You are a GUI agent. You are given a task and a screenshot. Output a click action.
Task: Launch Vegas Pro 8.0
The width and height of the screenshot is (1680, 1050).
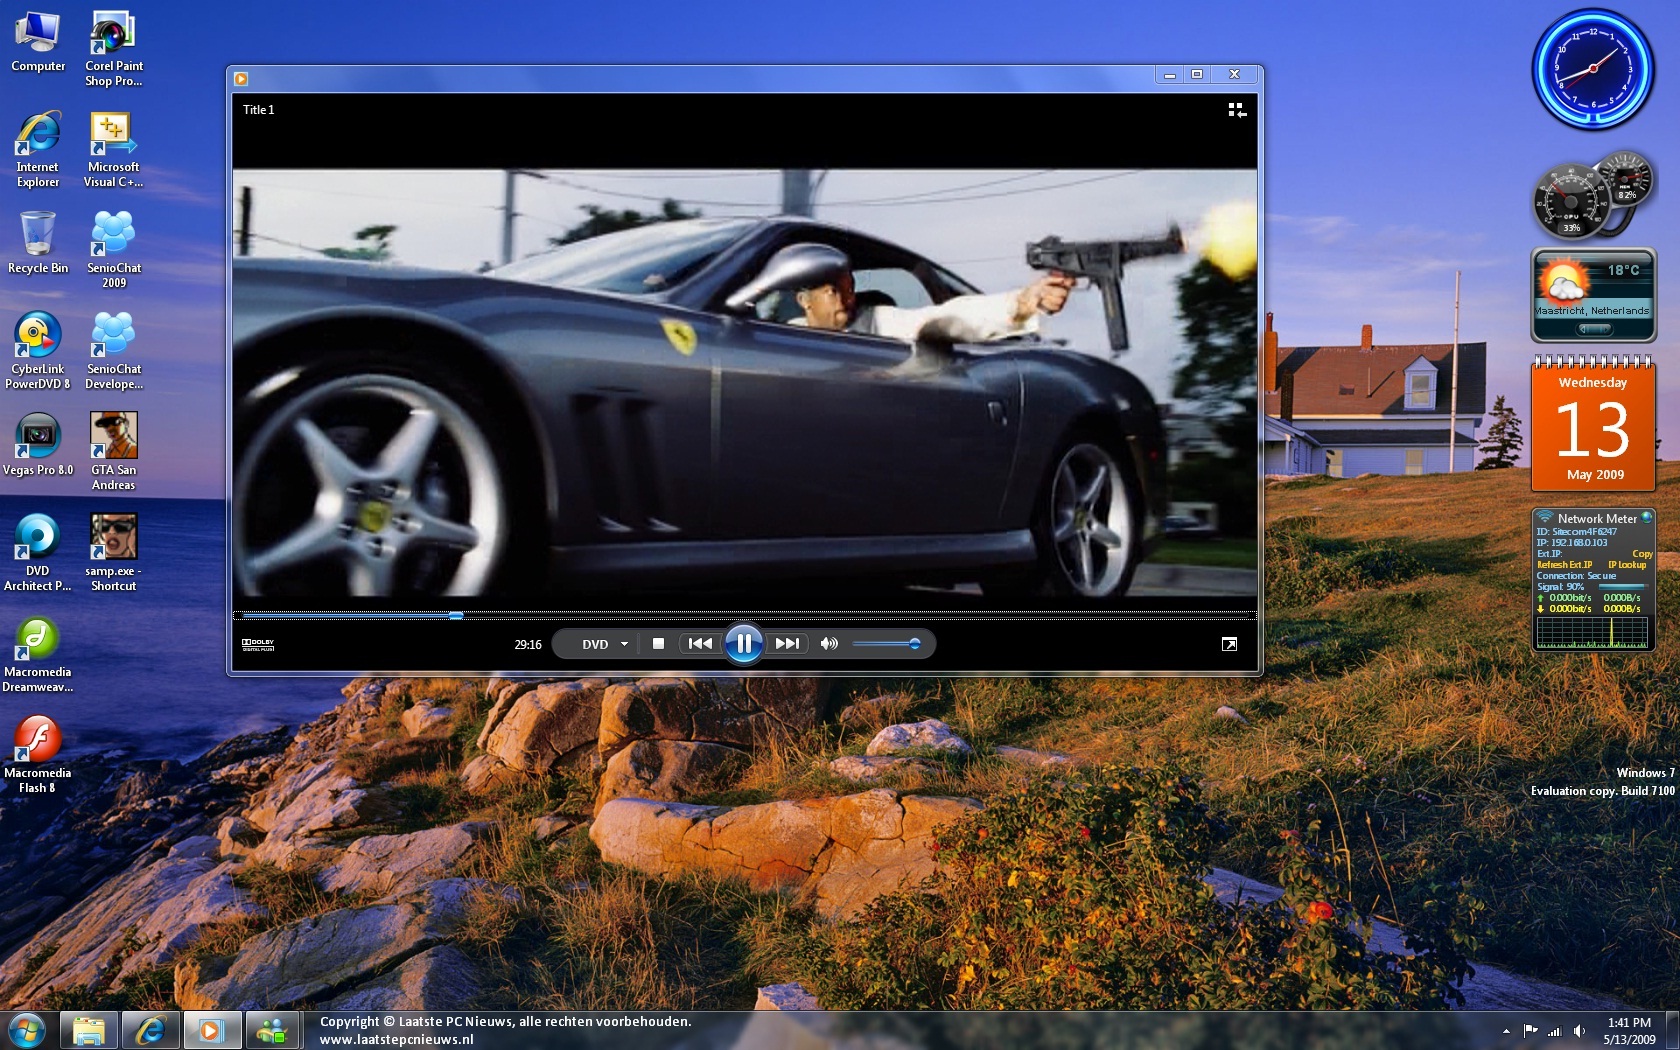pos(38,445)
